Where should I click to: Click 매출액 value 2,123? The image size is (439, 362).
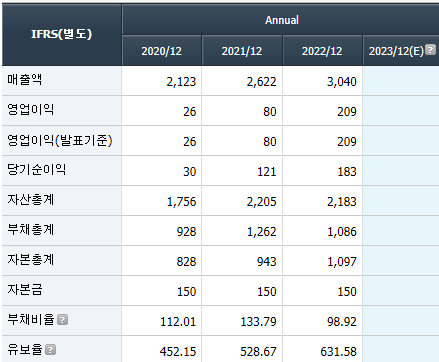tap(181, 82)
